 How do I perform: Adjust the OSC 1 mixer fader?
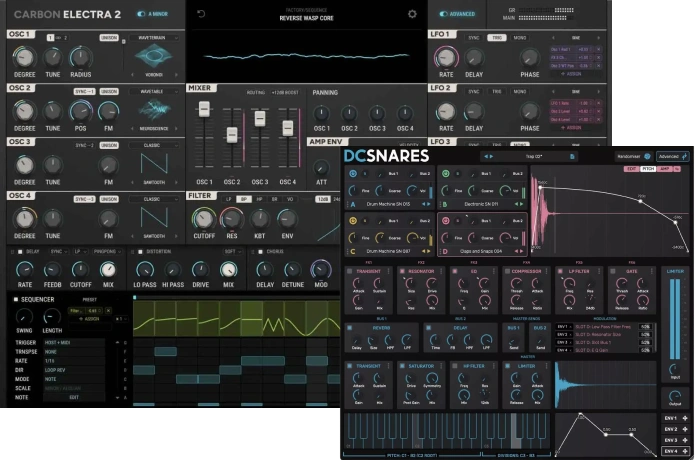[x=204, y=109]
